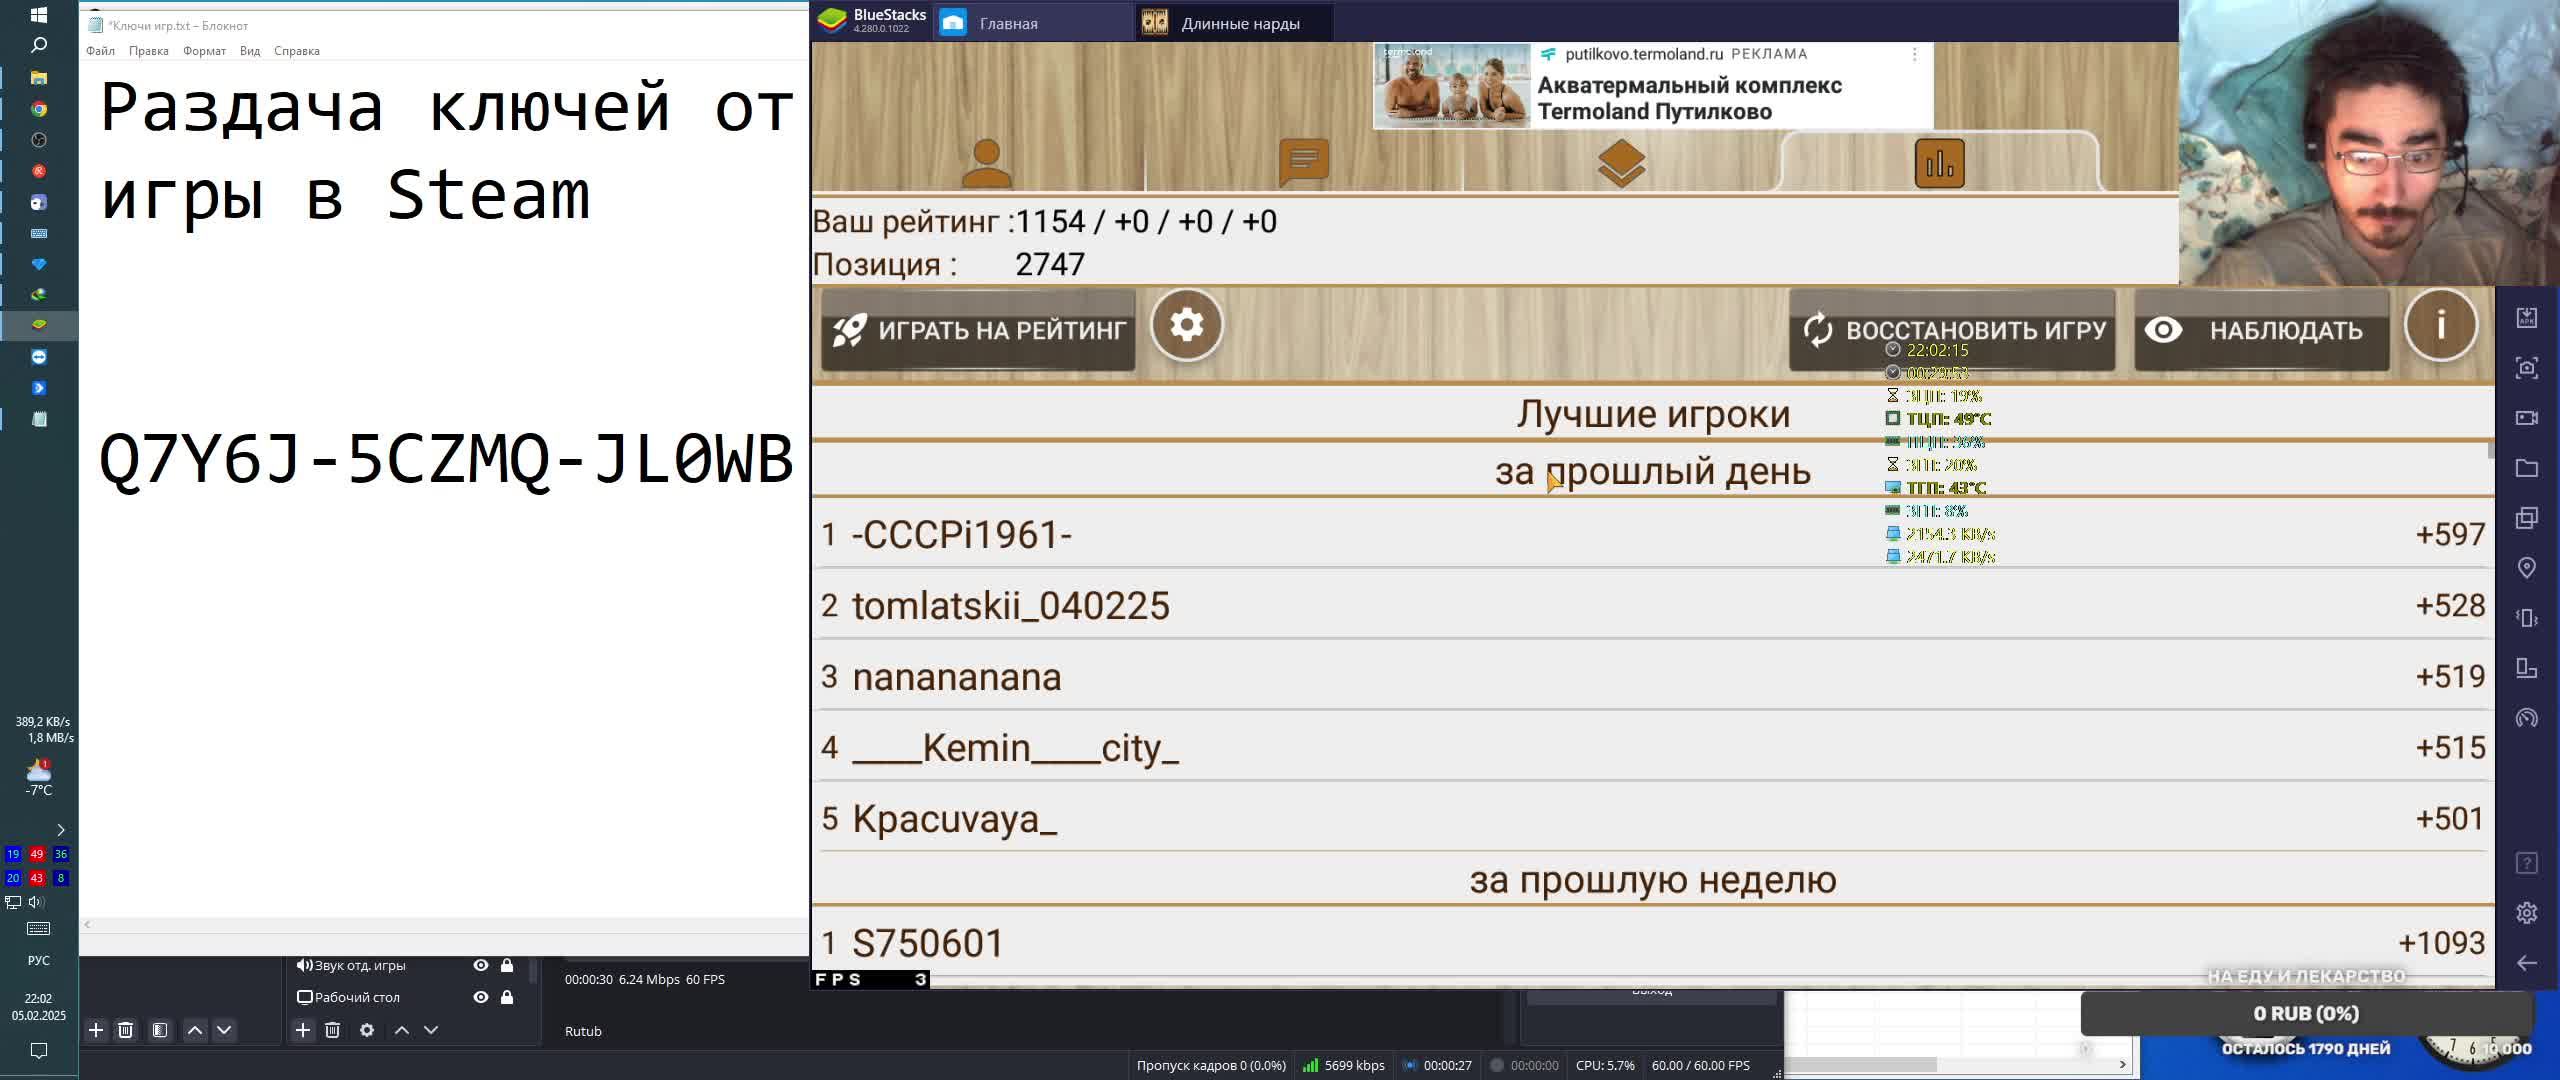
Task: Open BlueStacks screenshot tool in sidebar
Action: 2527,368
